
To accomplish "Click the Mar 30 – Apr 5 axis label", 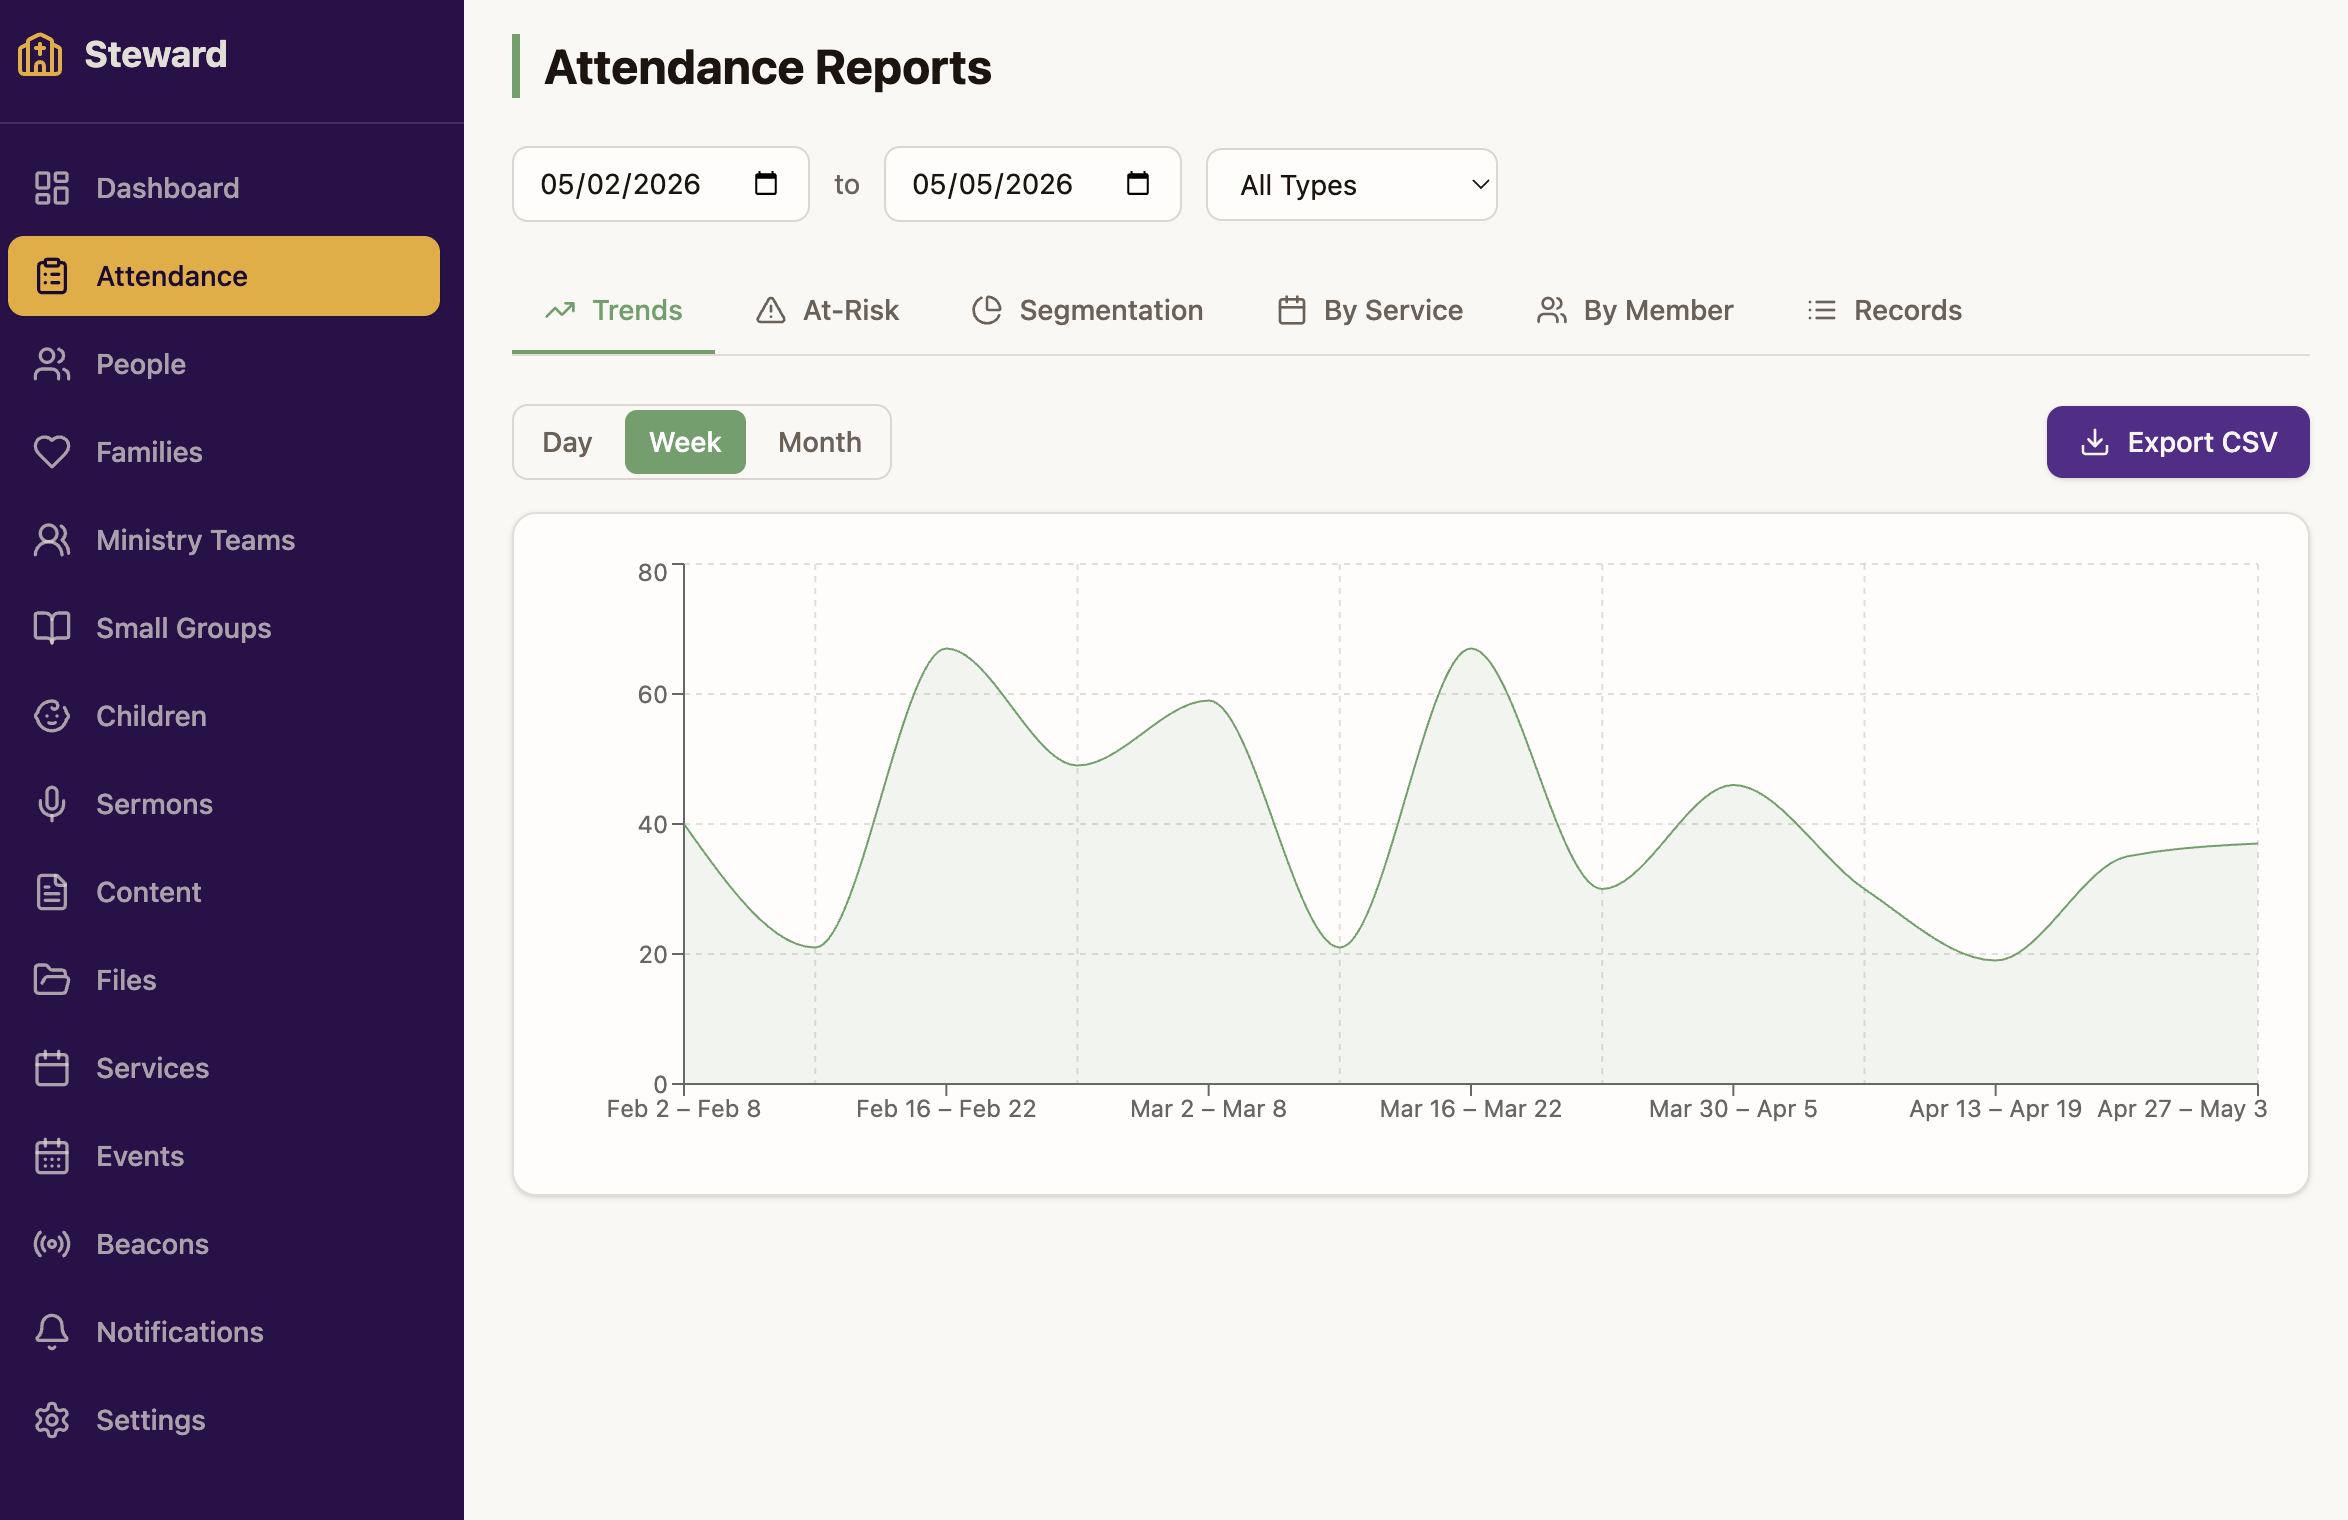I will coord(1733,1109).
